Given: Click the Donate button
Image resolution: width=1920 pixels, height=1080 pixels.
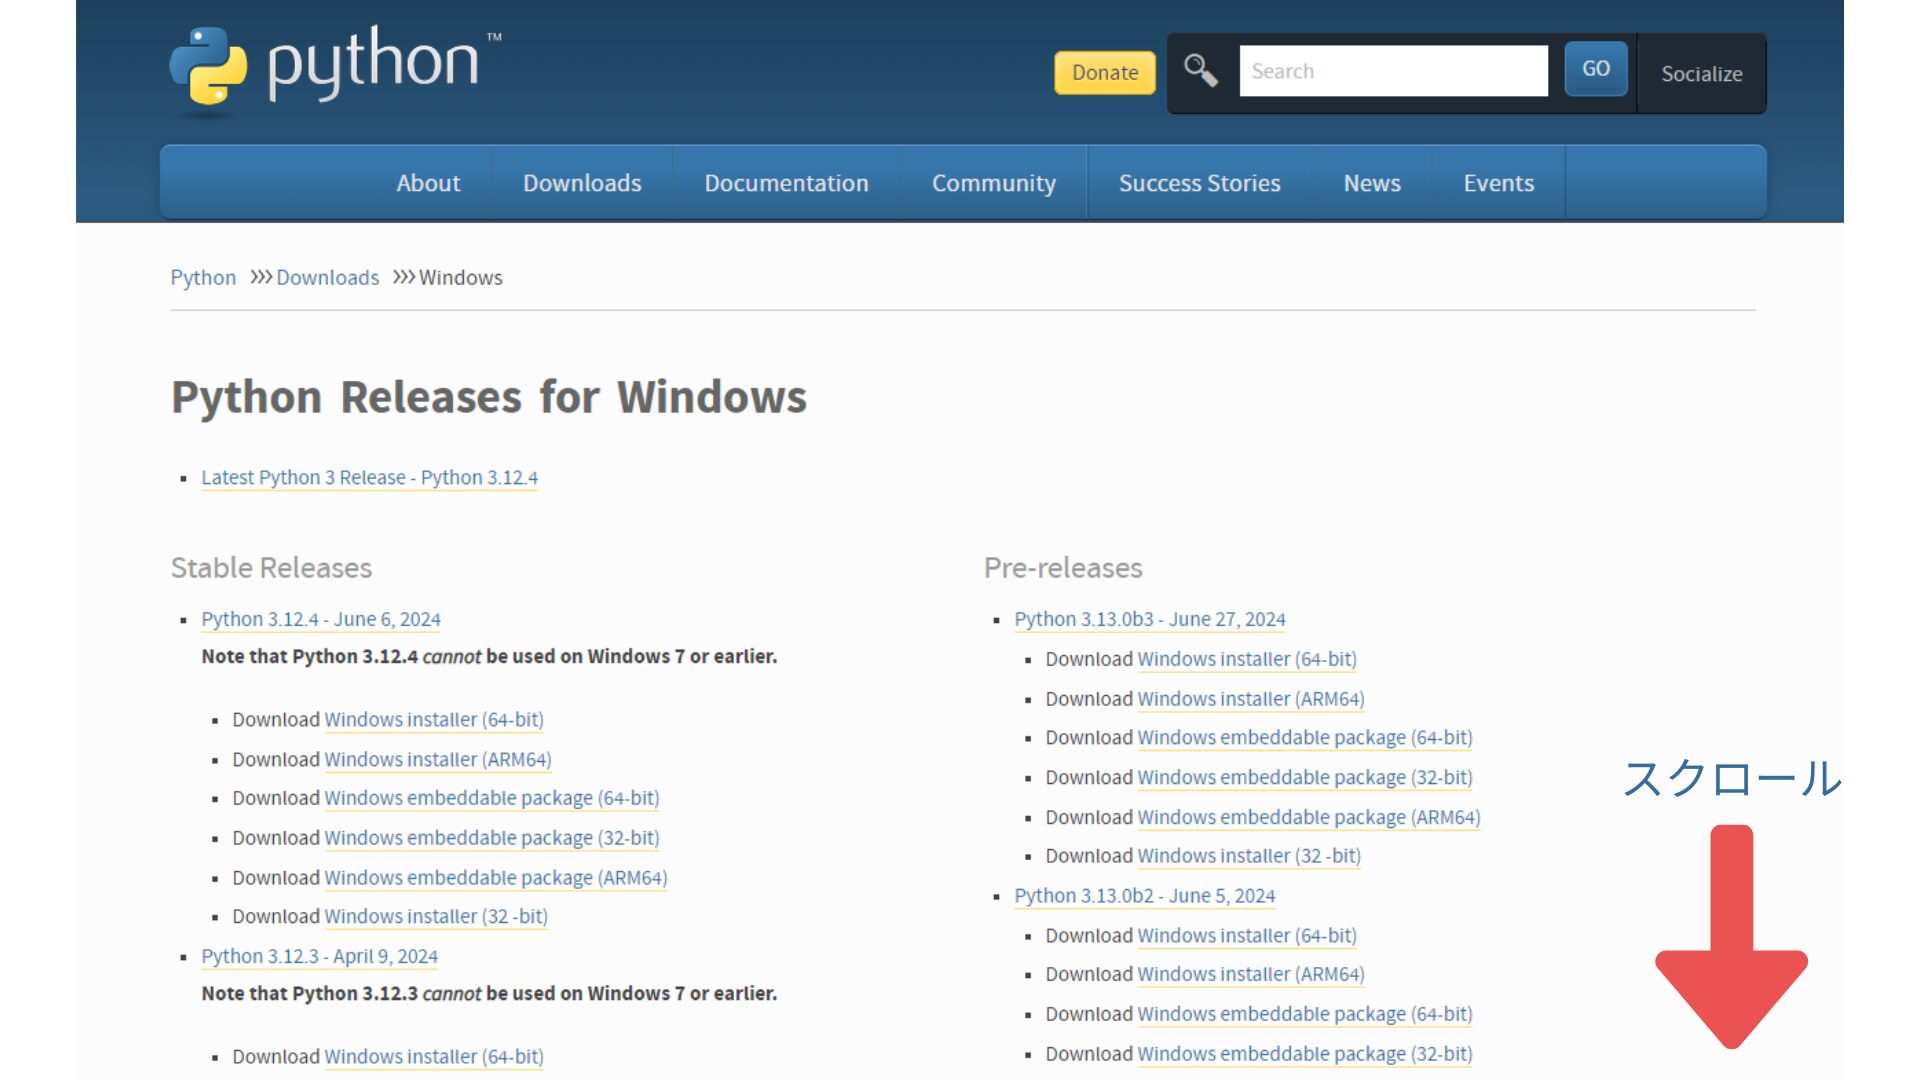Looking at the screenshot, I should click(x=1105, y=73).
